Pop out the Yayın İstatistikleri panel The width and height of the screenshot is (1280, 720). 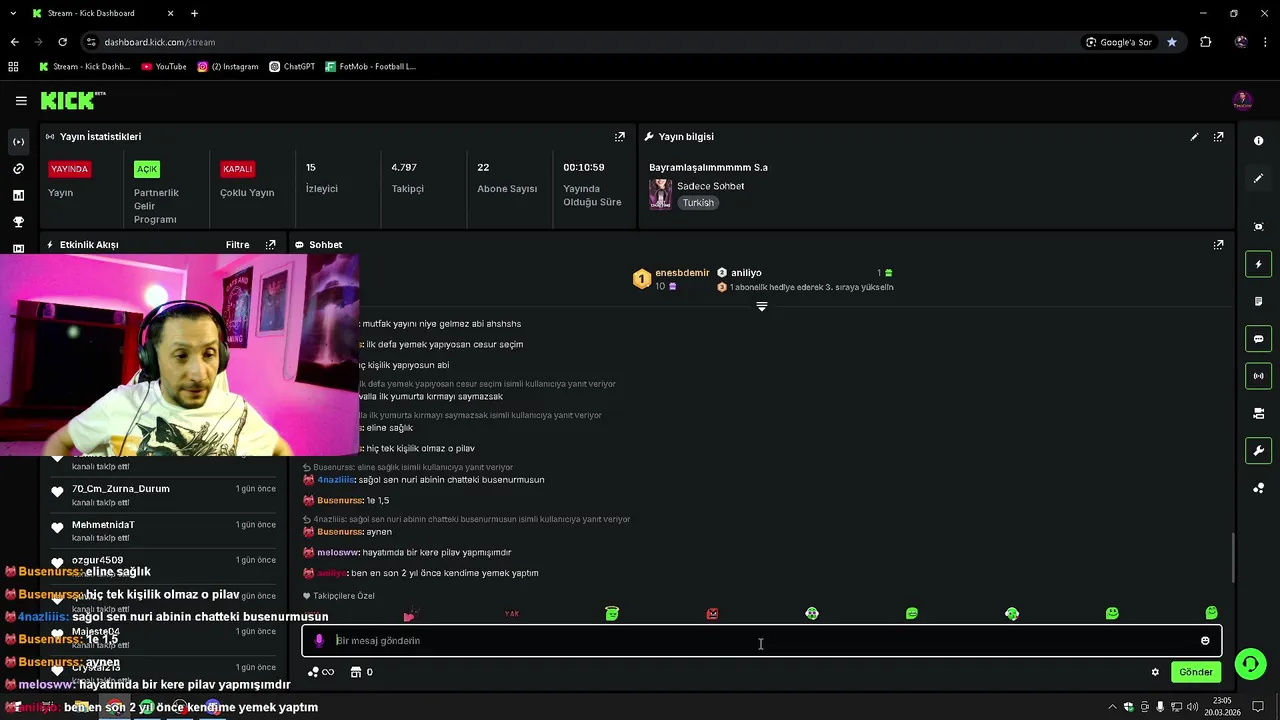[620, 137]
